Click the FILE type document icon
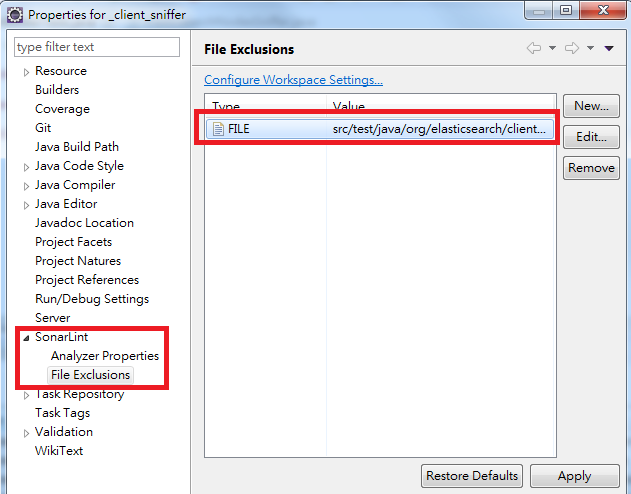Image resolution: width=631 pixels, height=494 pixels. [x=218, y=129]
